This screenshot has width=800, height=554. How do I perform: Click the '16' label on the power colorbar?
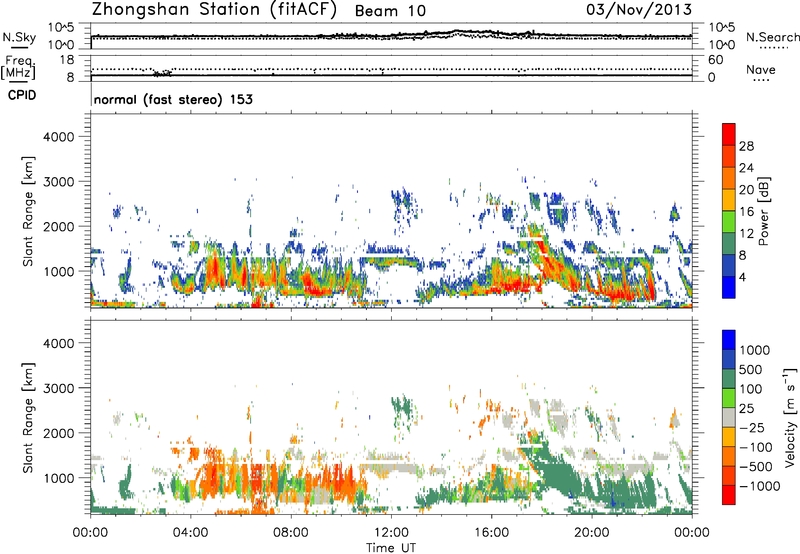pyautogui.click(x=746, y=212)
